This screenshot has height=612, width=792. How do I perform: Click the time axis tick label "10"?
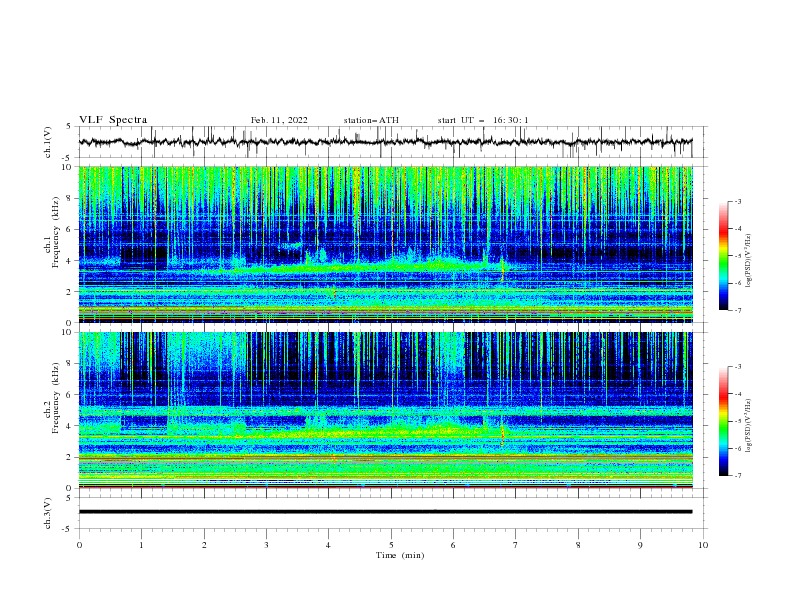(x=703, y=545)
